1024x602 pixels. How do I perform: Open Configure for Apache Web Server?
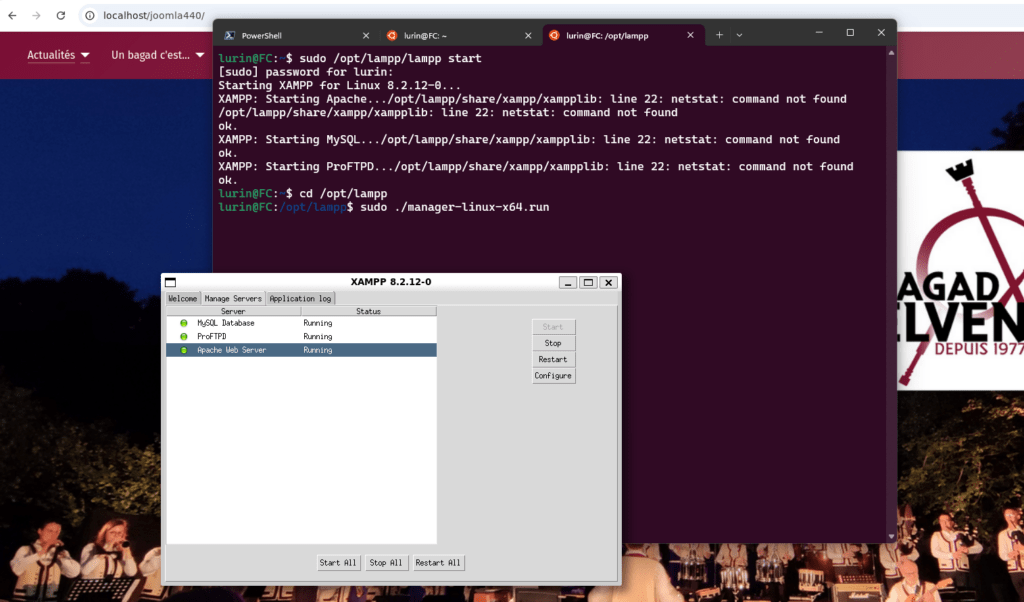point(553,376)
